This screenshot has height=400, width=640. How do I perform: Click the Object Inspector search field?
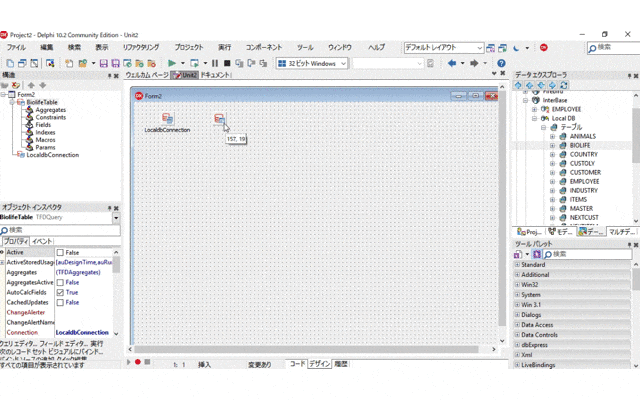pos(60,230)
